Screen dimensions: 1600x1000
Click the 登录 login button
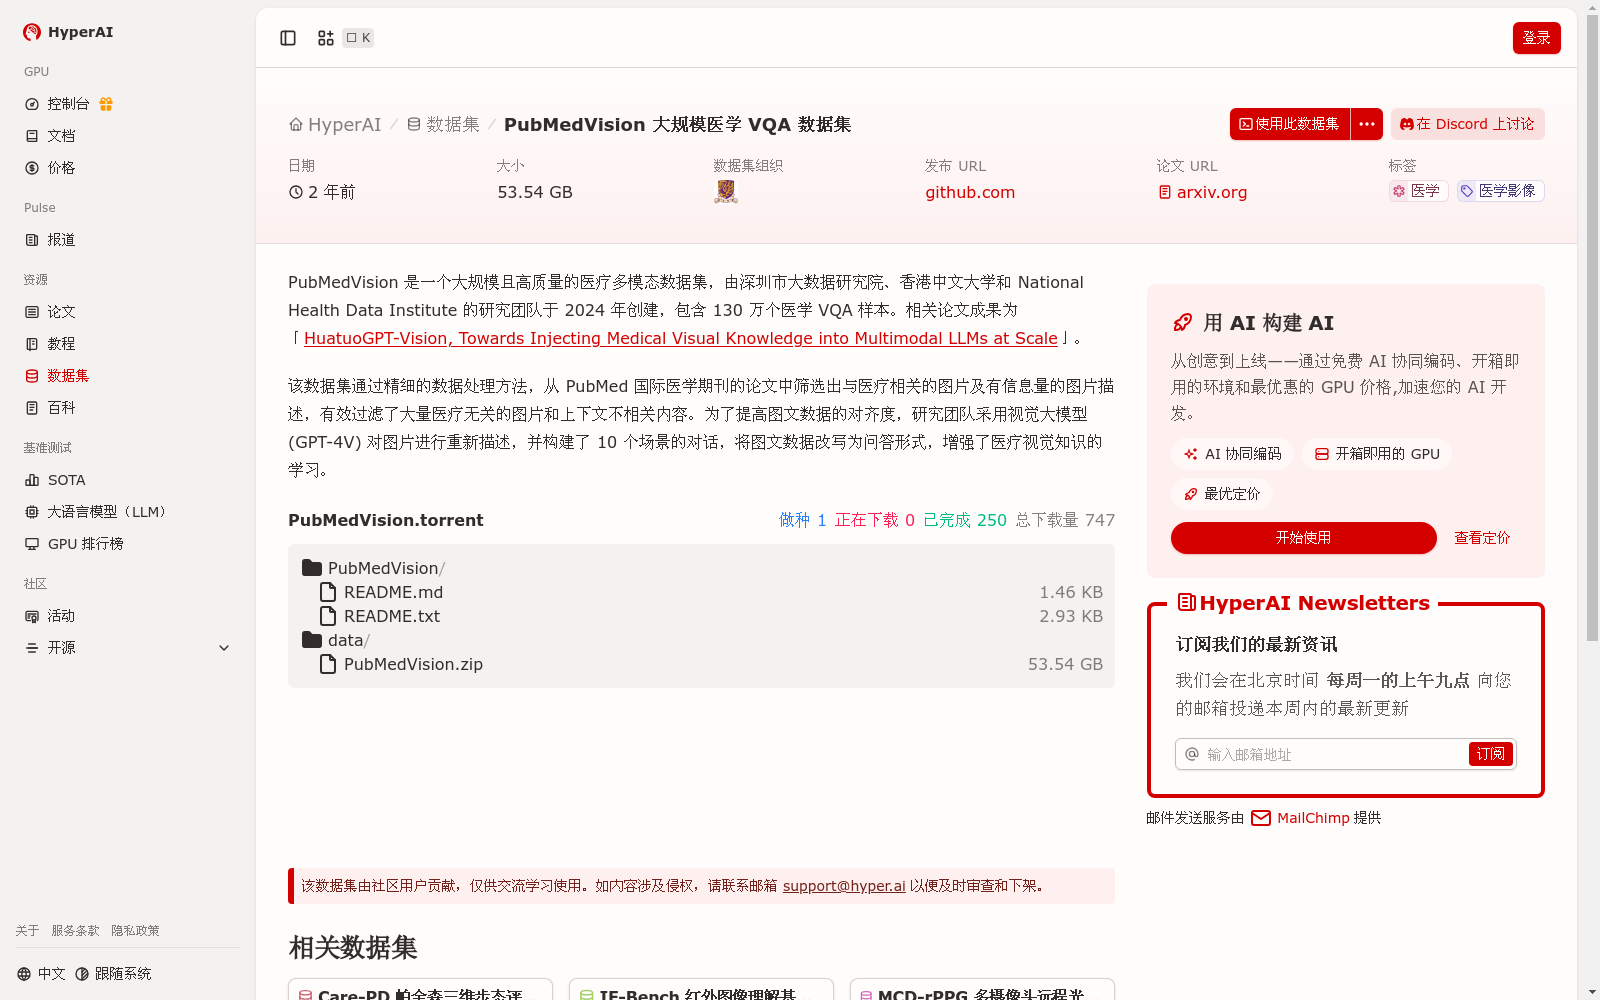[1536, 38]
